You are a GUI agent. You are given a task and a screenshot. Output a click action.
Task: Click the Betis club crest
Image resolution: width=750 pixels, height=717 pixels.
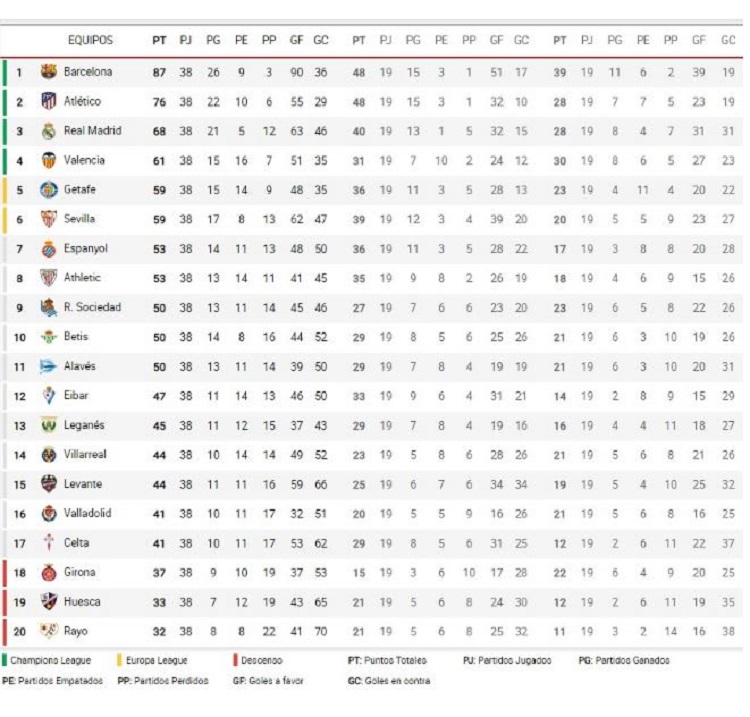[48, 337]
